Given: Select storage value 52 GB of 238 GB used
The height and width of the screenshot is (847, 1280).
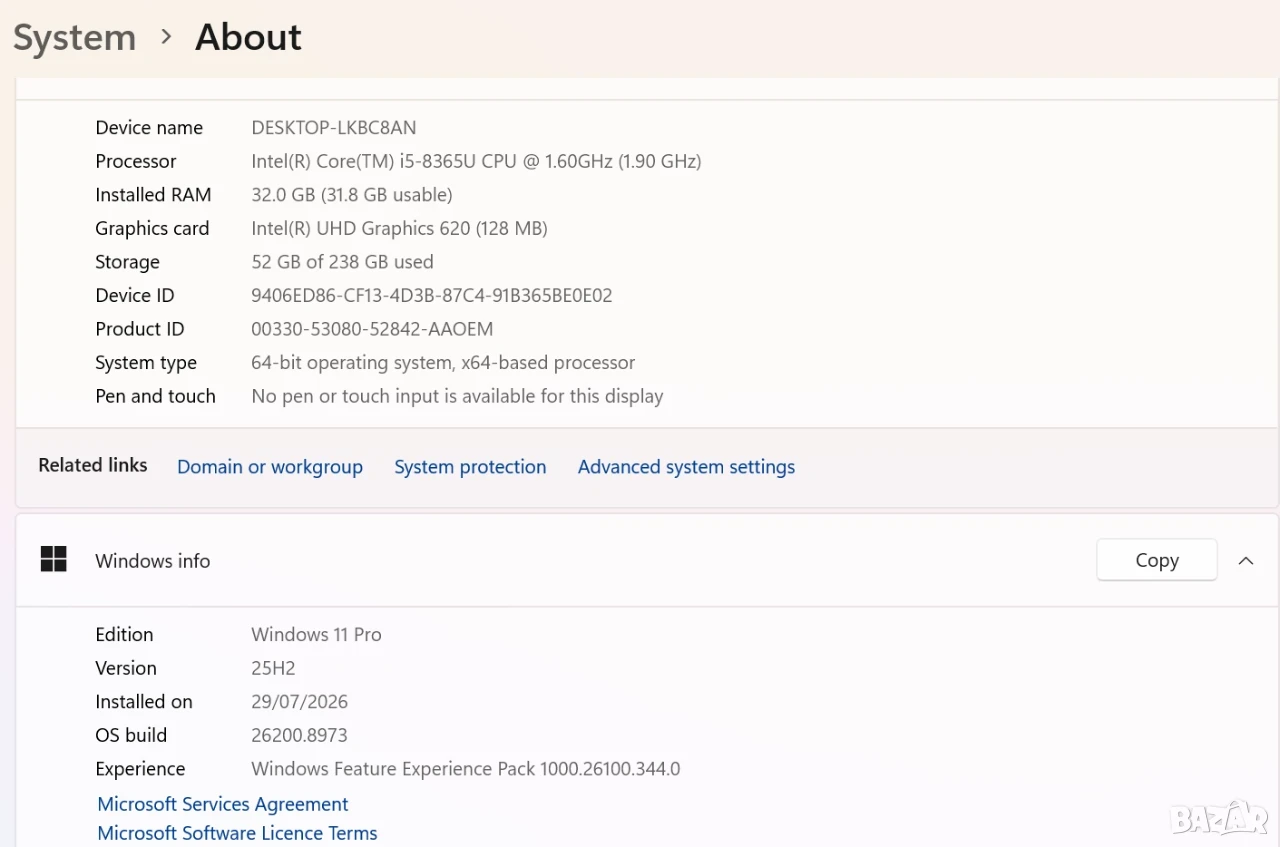Looking at the screenshot, I should click(x=342, y=262).
